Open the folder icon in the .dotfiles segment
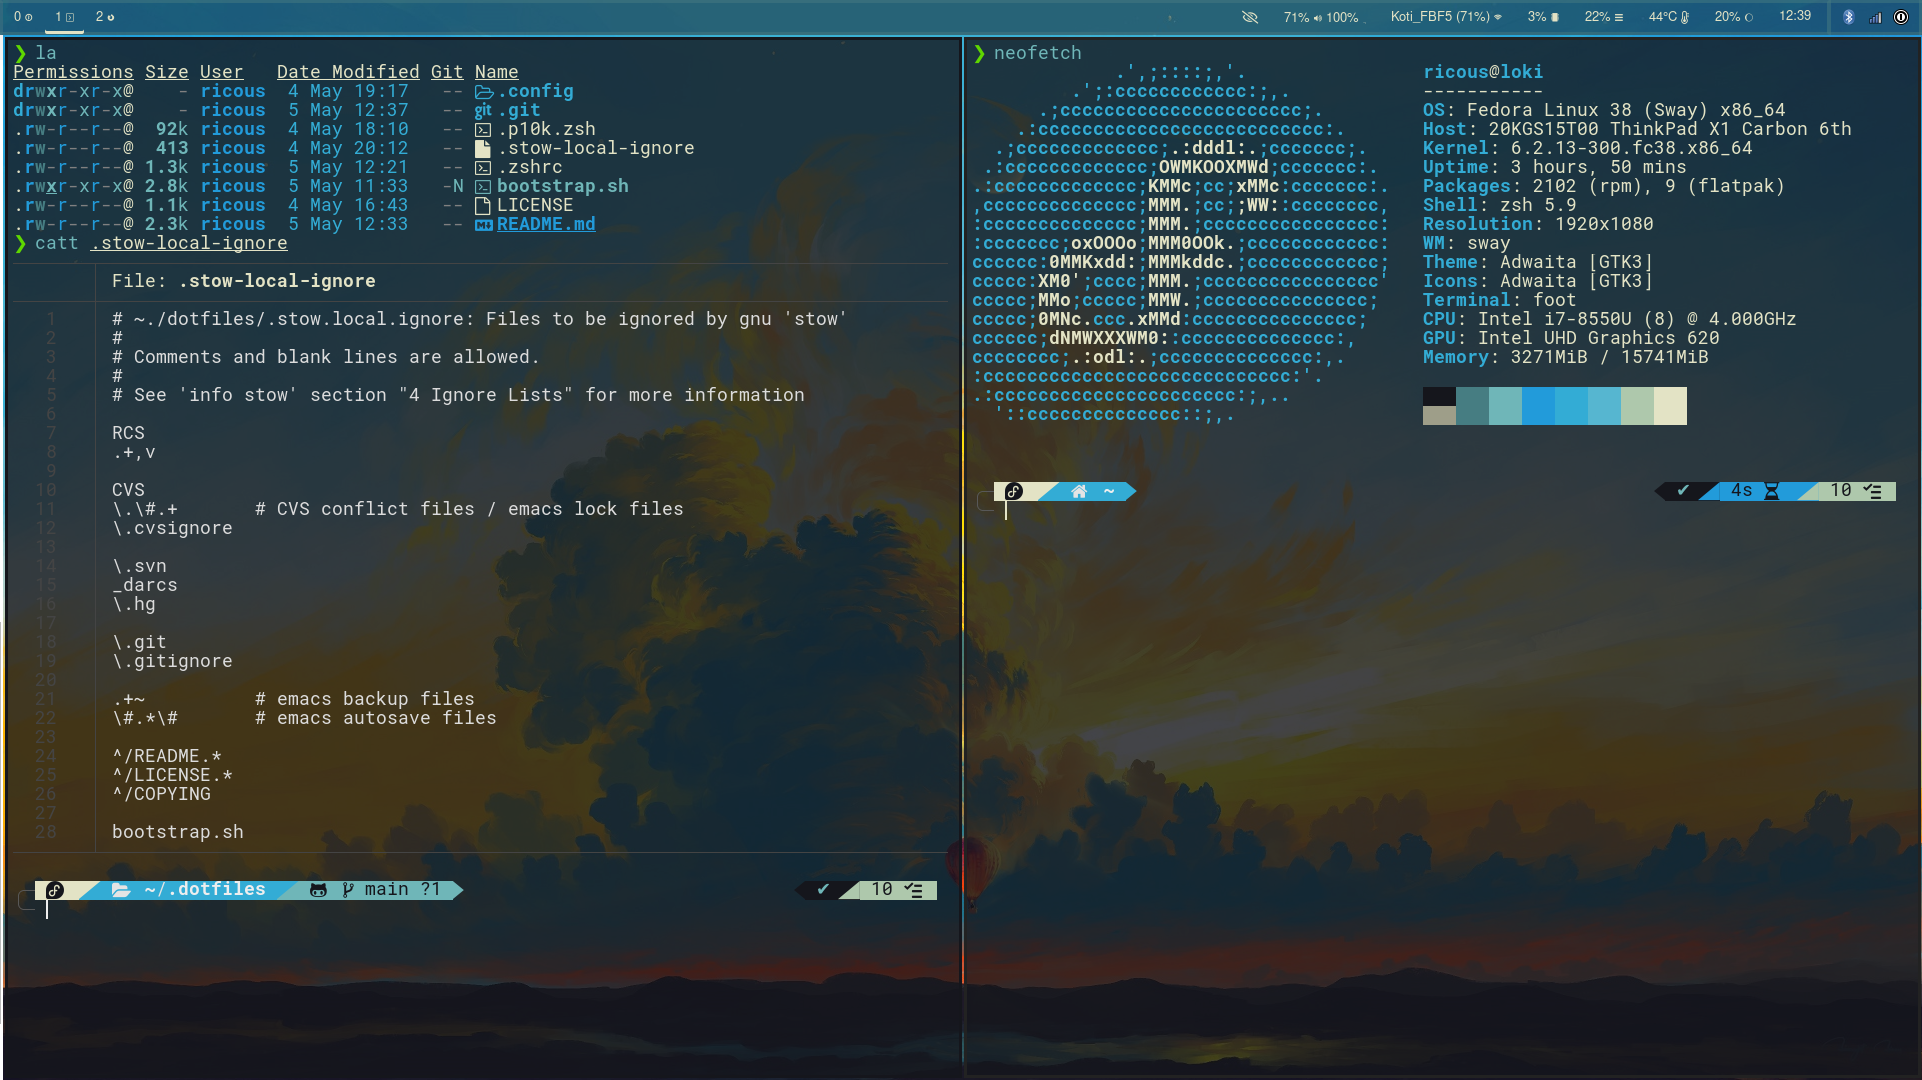Image resolution: width=1922 pixels, height=1080 pixels. click(120, 889)
